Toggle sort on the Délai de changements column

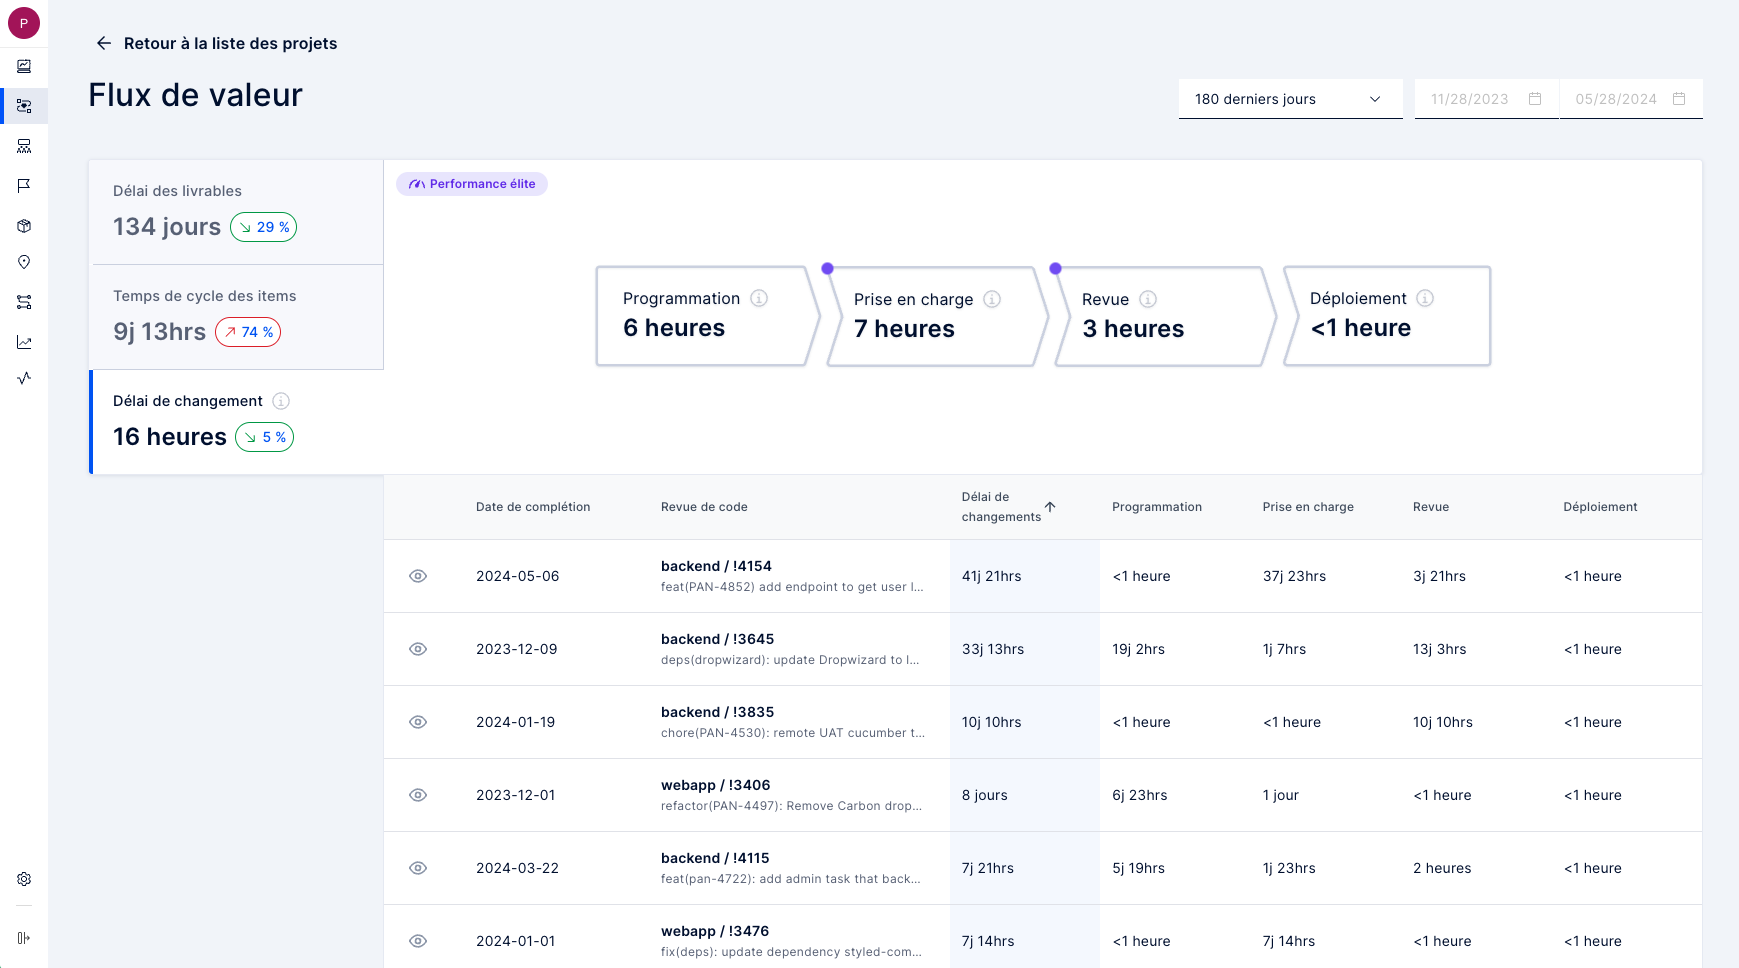coord(1050,507)
